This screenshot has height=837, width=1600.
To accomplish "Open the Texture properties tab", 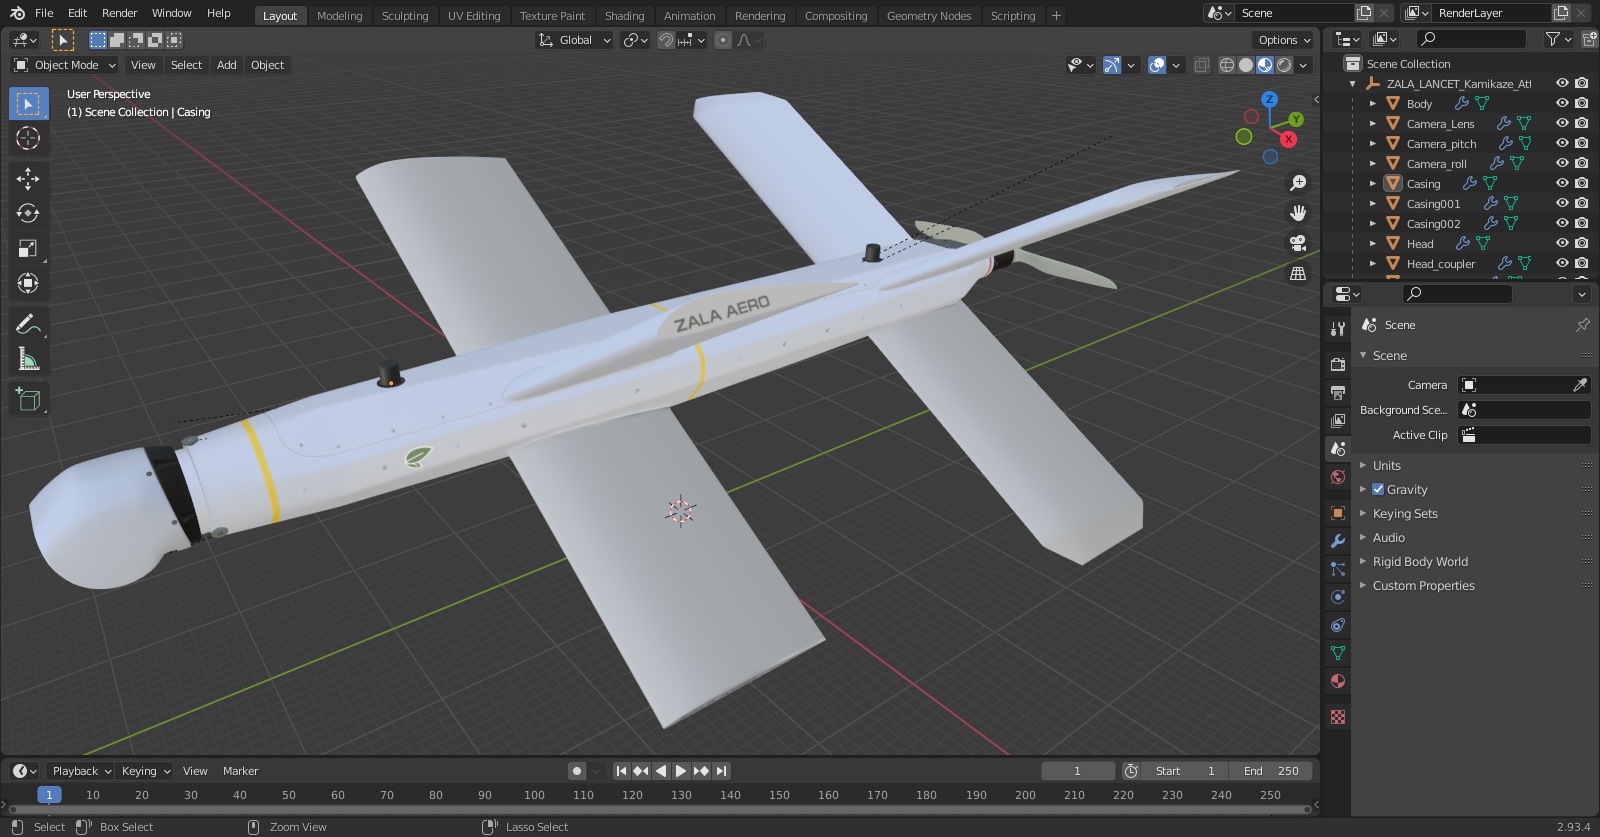I will pyautogui.click(x=1338, y=717).
